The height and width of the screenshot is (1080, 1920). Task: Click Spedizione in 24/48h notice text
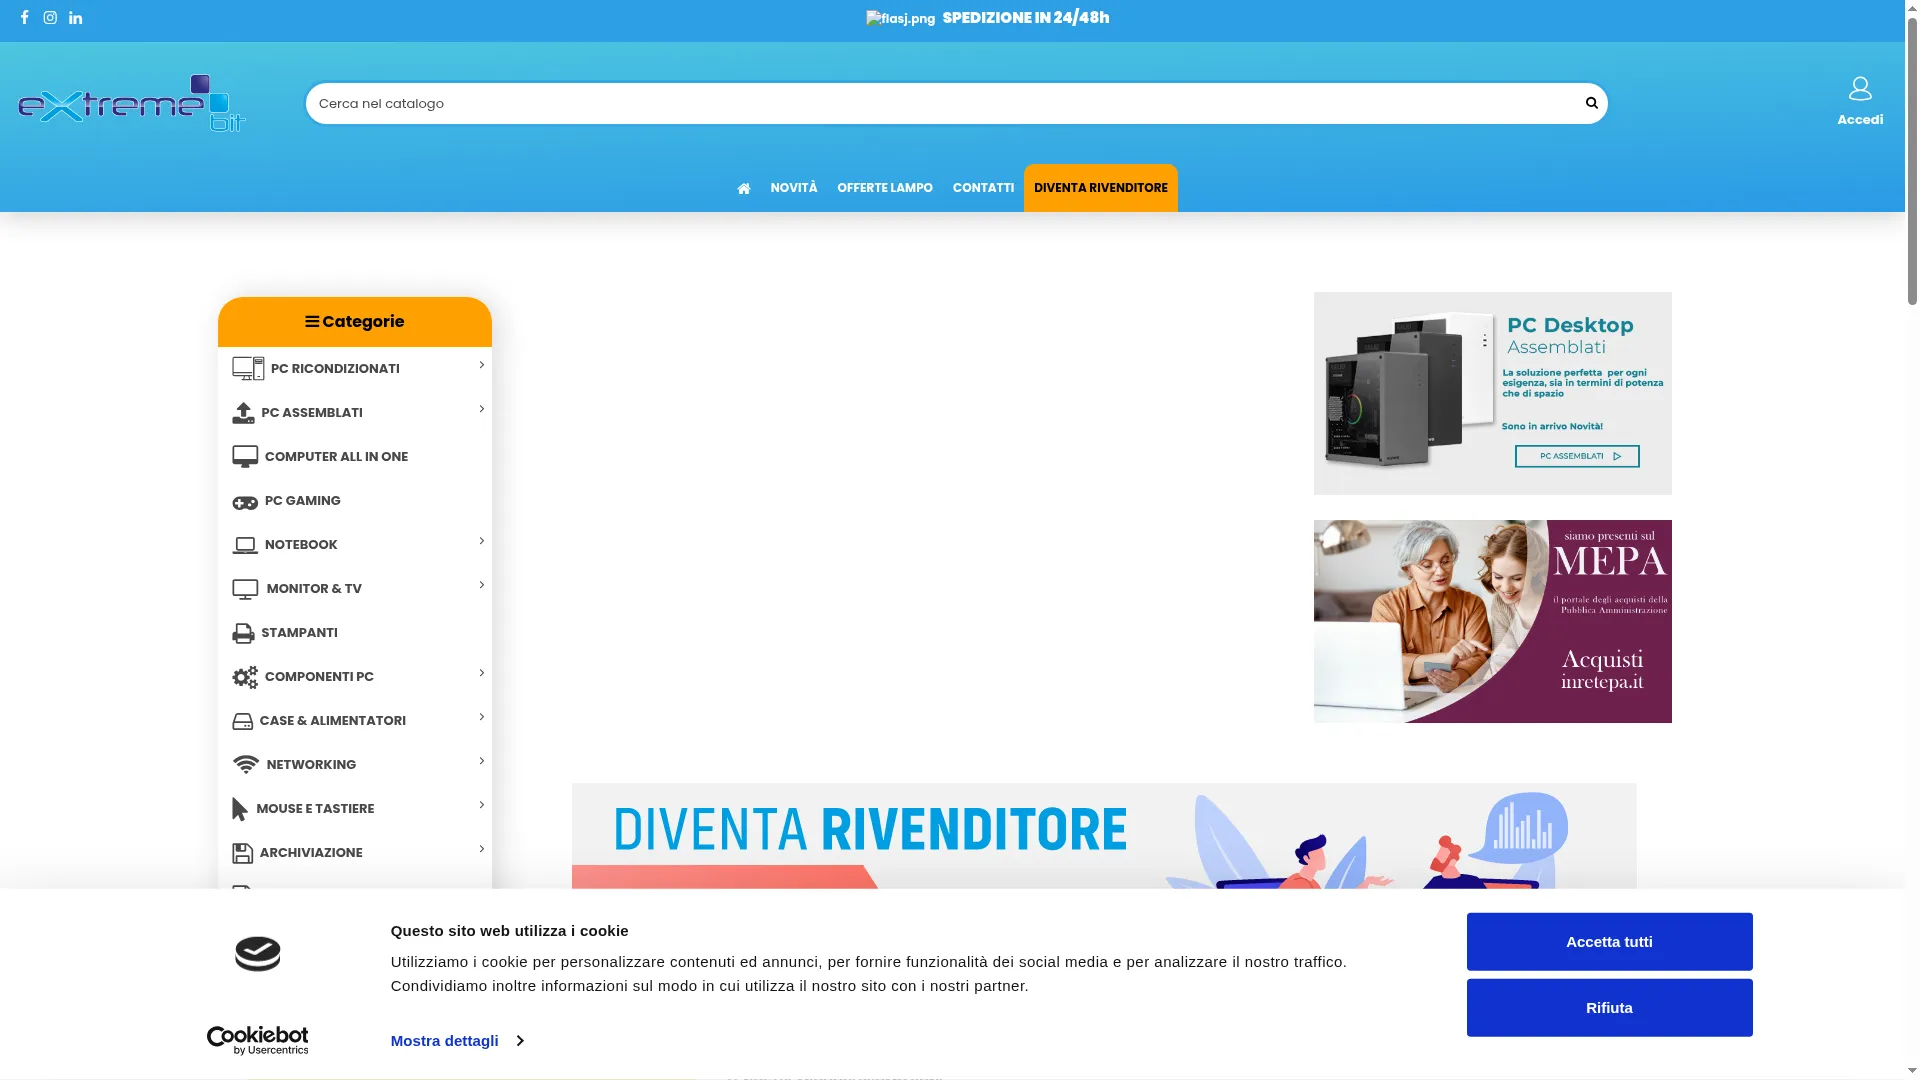click(1025, 18)
